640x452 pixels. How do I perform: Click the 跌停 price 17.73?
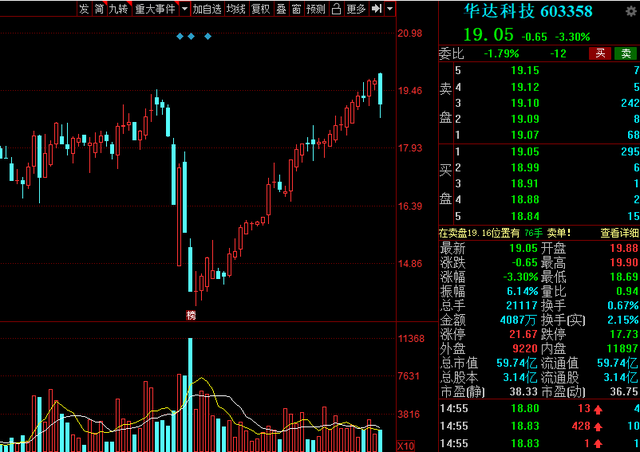point(624,334)
